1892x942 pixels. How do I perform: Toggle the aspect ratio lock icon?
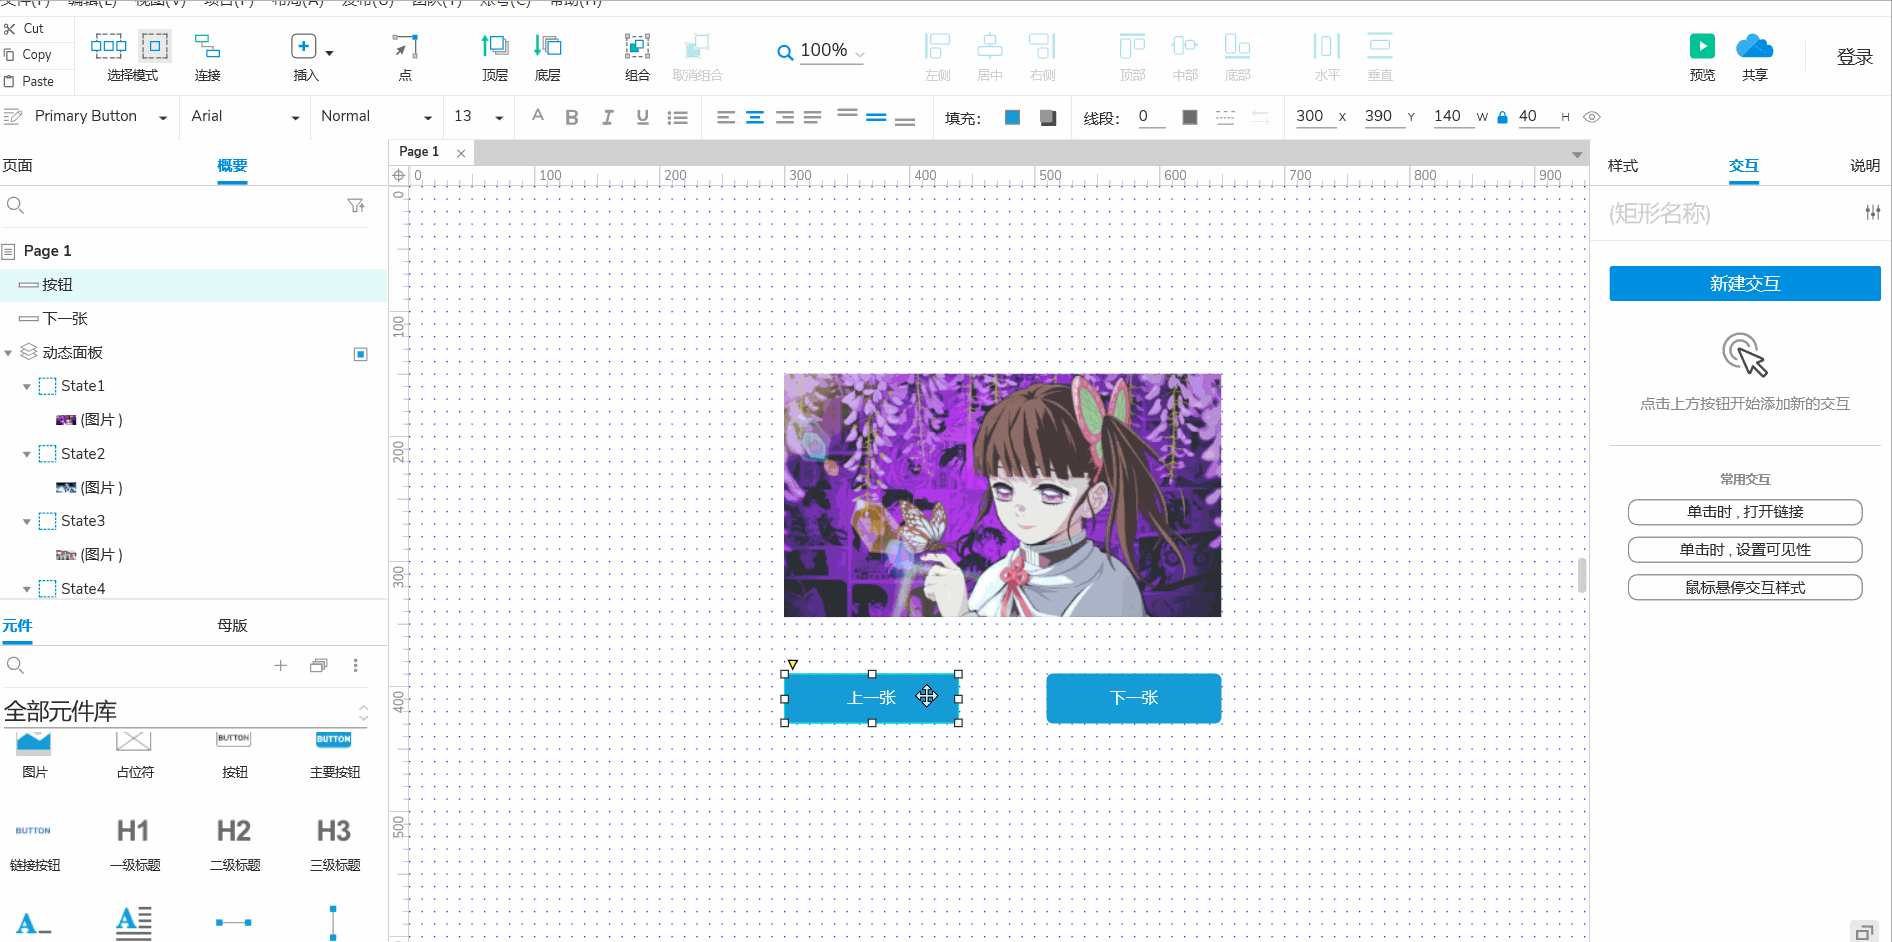[1502, 117]
